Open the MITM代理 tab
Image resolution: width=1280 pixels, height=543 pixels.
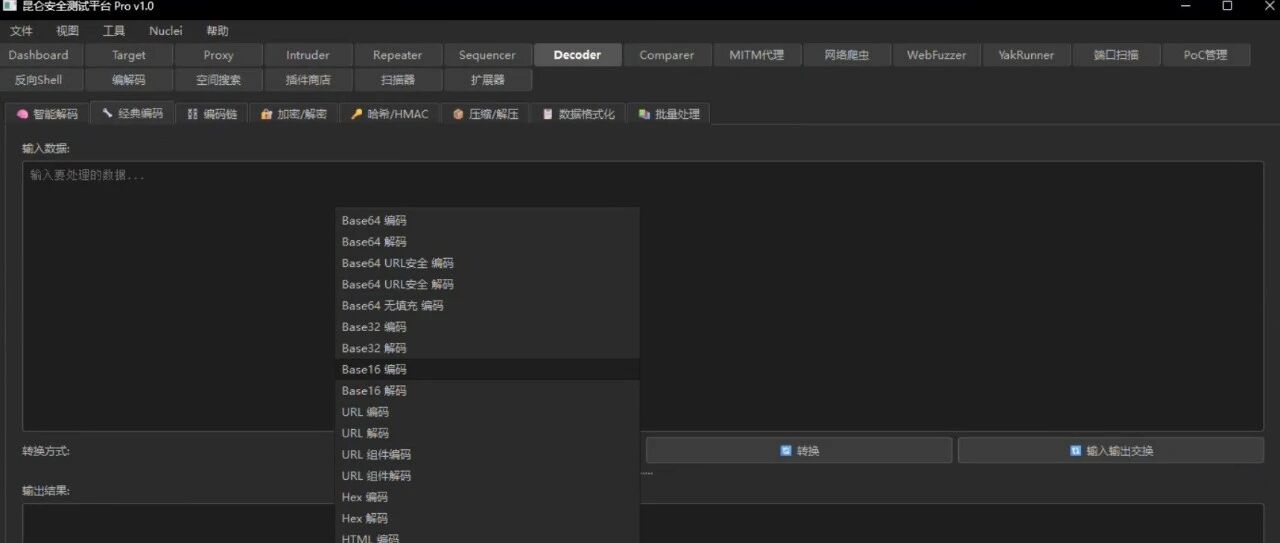757,55
